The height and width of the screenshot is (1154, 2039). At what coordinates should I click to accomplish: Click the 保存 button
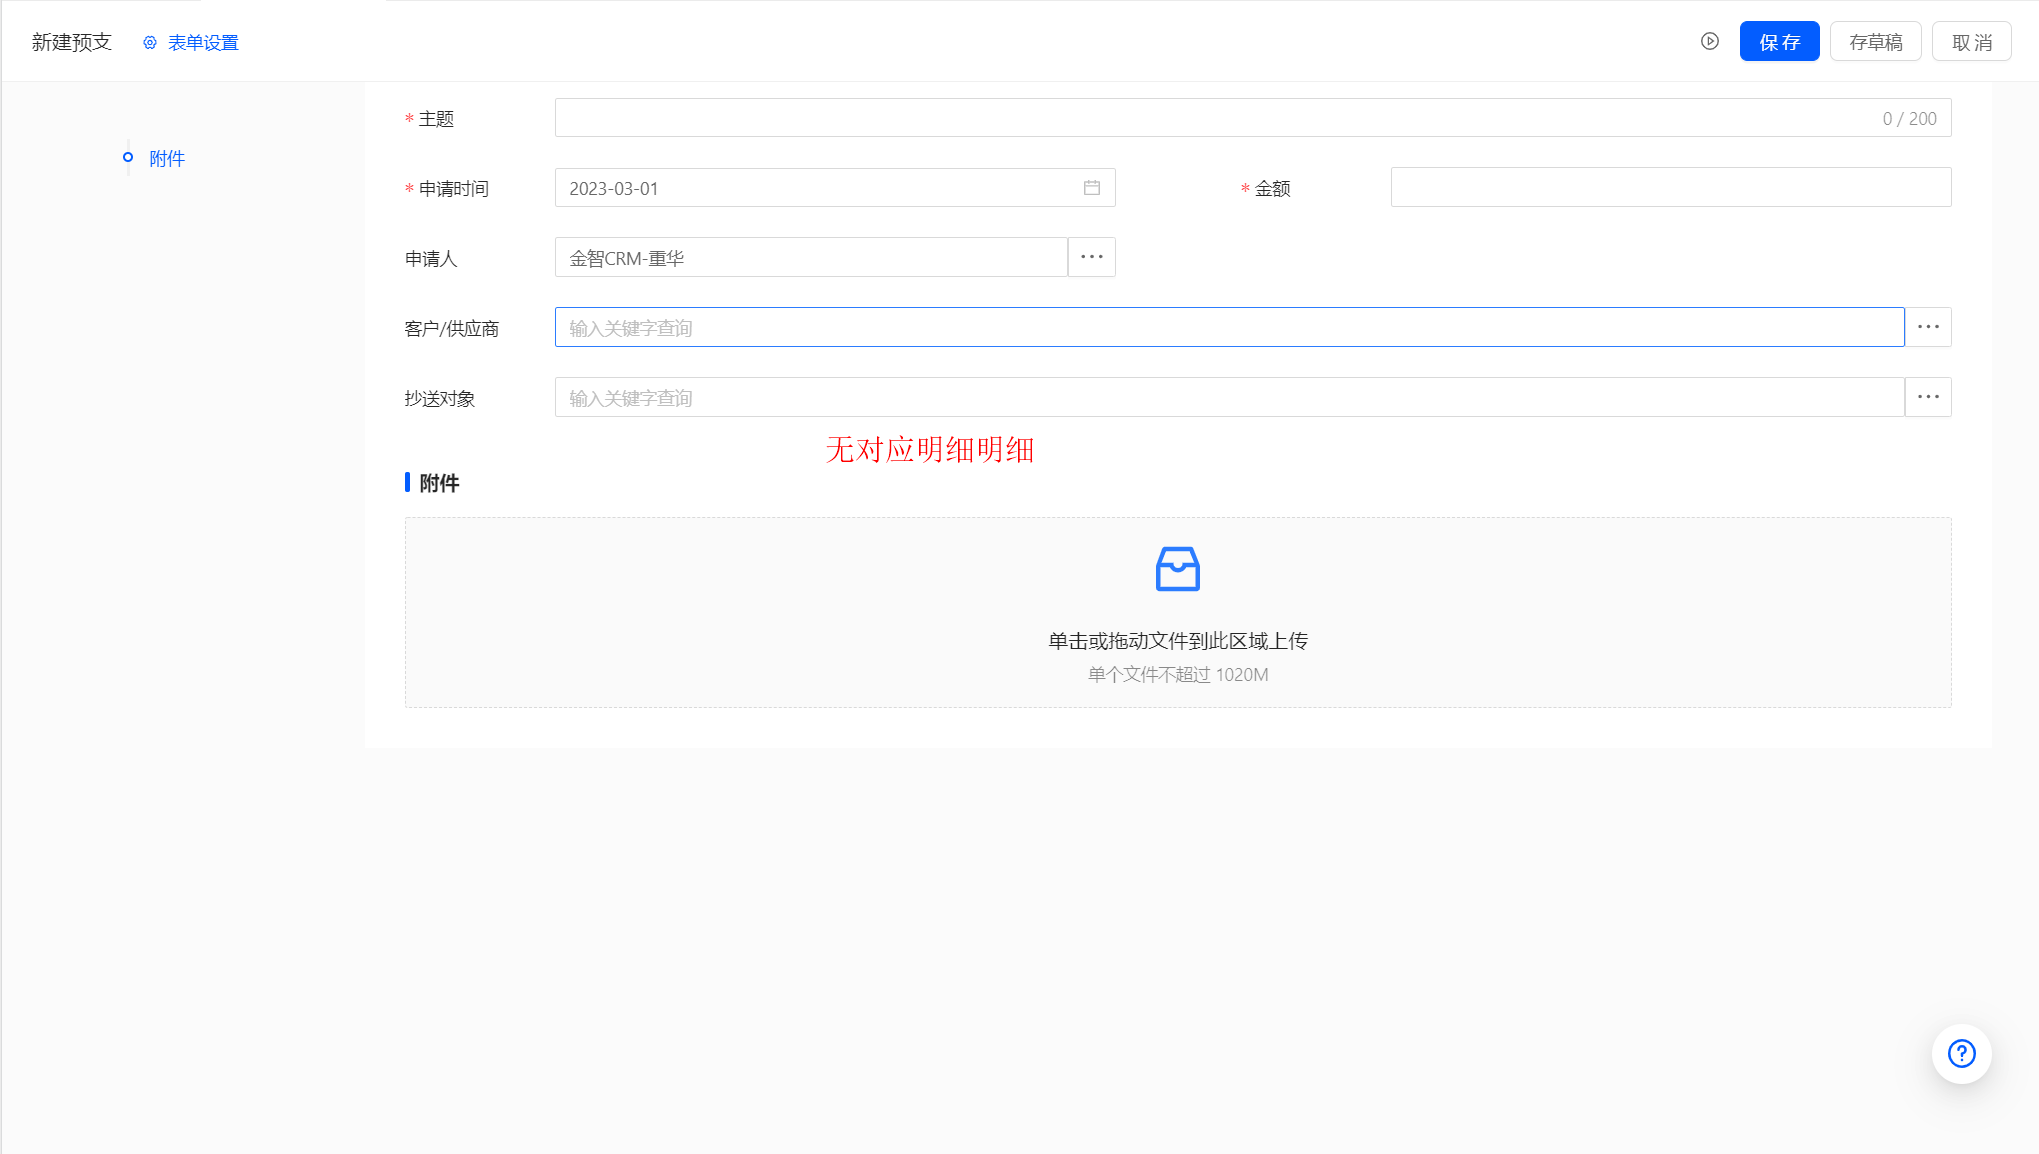(1779, 42)
